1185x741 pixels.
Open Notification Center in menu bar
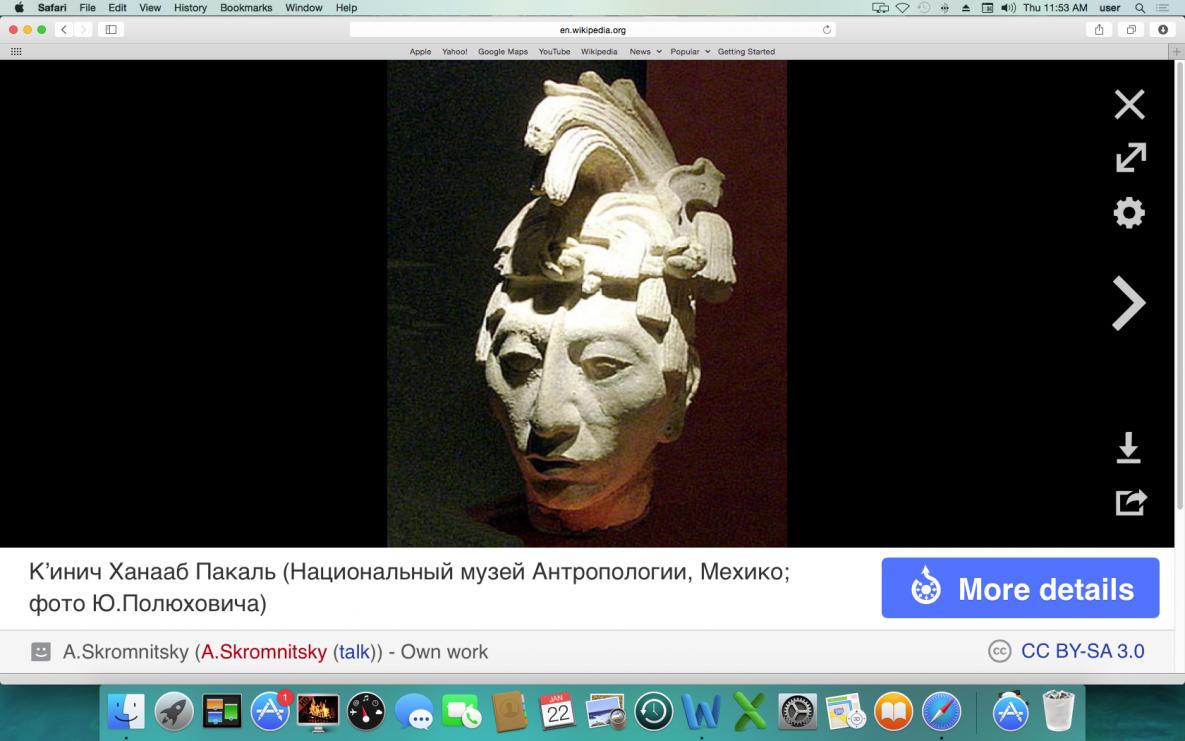[x=1162, y=8]
